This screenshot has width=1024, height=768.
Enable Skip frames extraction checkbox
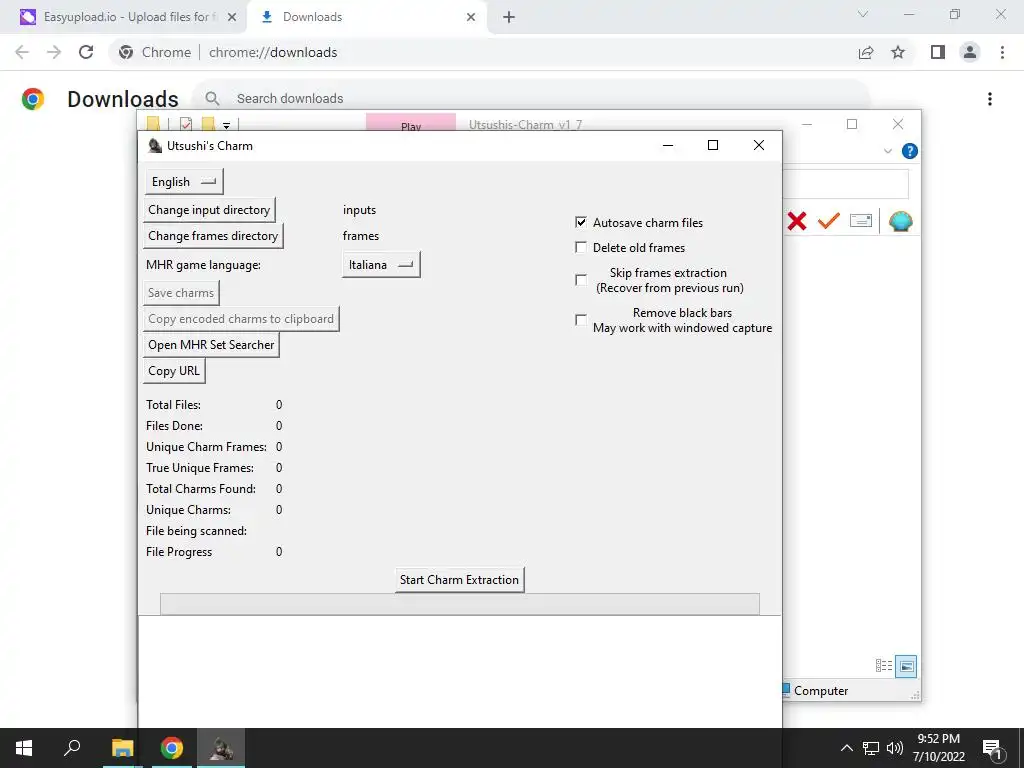(581, 280)
